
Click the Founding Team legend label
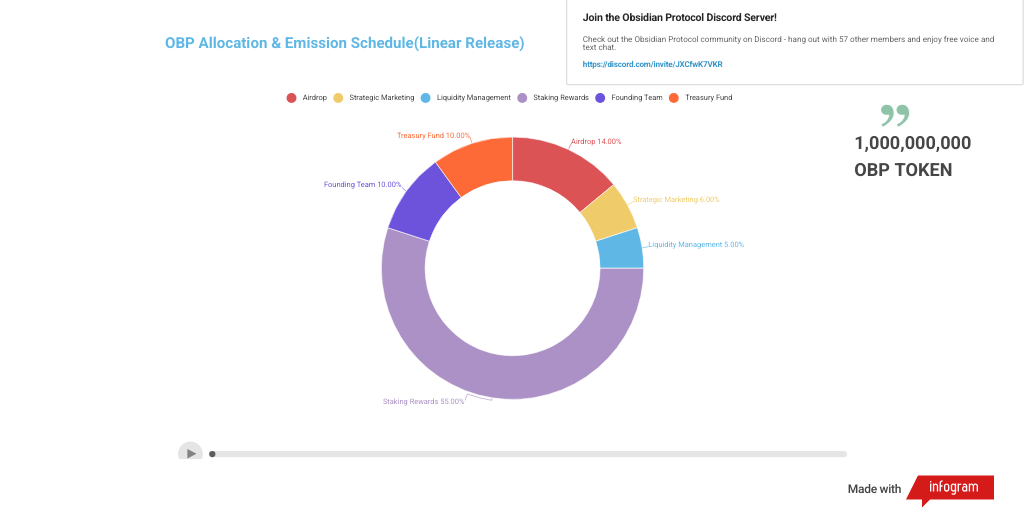637,98
